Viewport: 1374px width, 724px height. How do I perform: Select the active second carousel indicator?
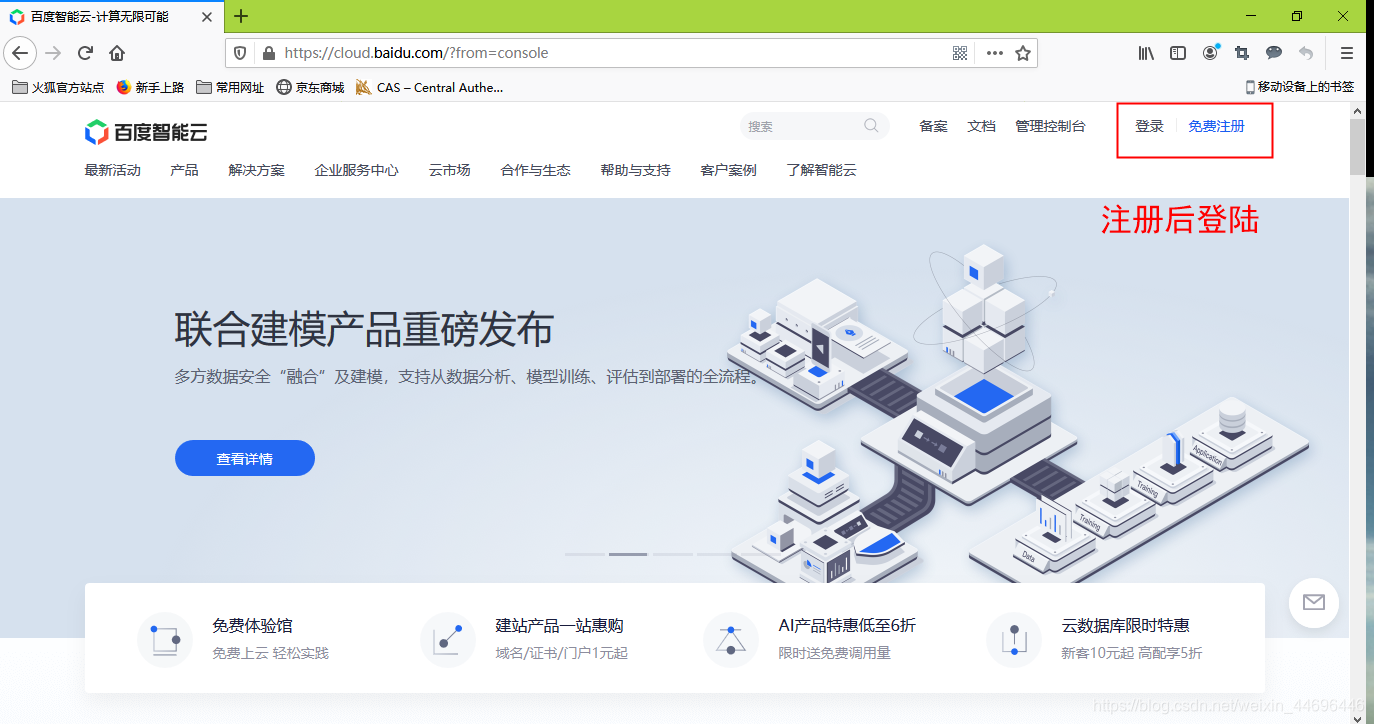628,554
